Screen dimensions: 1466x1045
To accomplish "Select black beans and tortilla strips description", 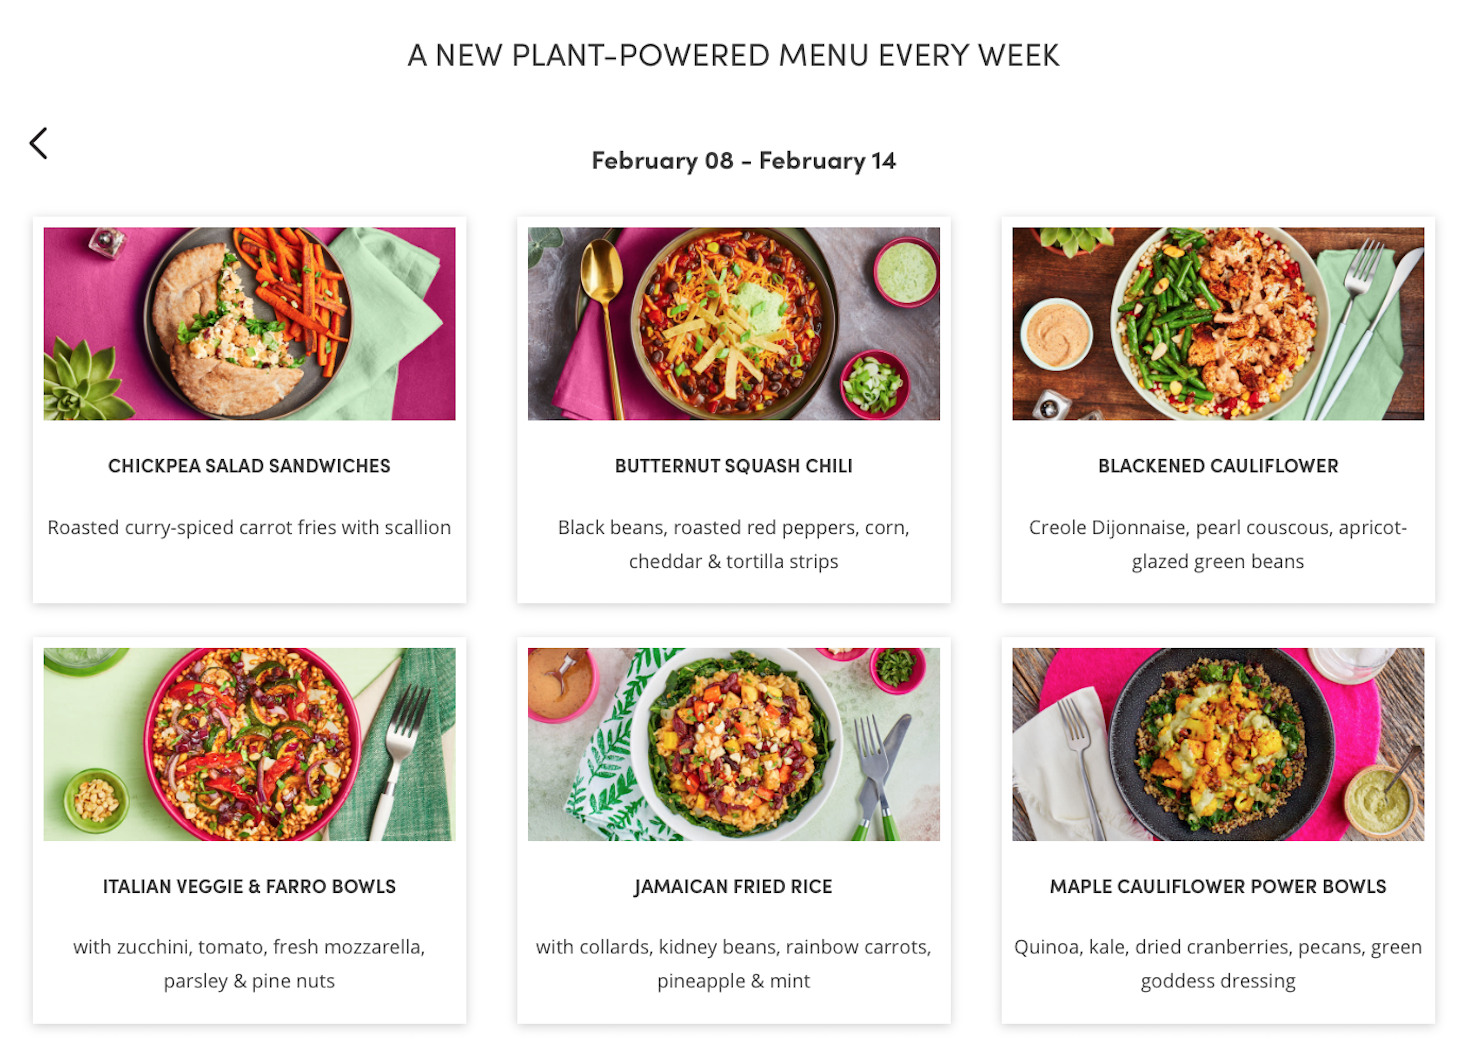I will (733, 544).
